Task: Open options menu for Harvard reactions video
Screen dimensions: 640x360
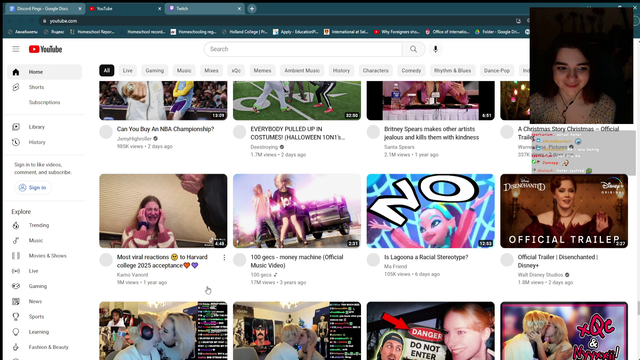Action: 224,258
